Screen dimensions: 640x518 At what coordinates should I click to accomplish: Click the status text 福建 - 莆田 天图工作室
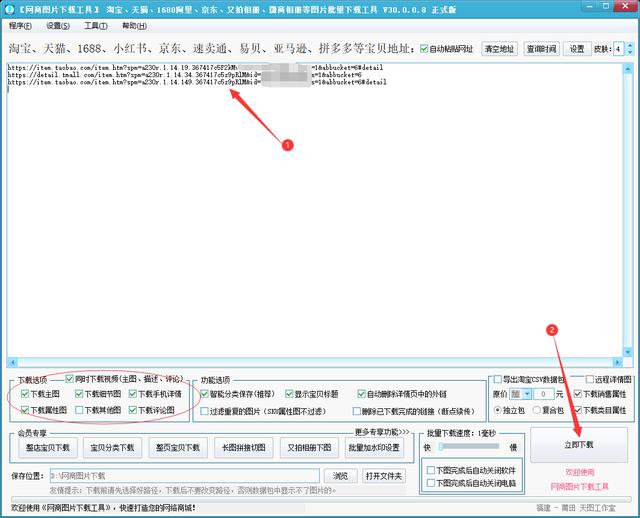pos(576,508)
